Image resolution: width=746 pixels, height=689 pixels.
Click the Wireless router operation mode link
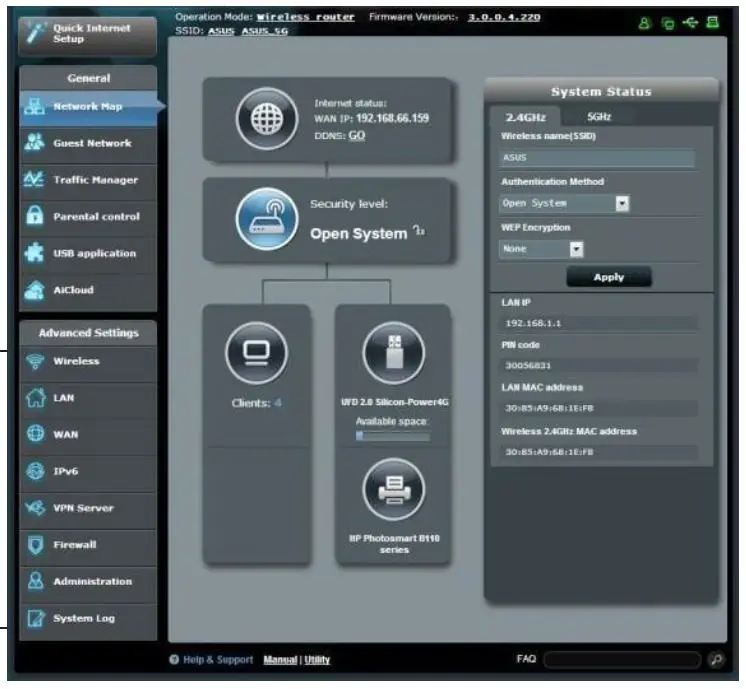[x=305, y=17]
